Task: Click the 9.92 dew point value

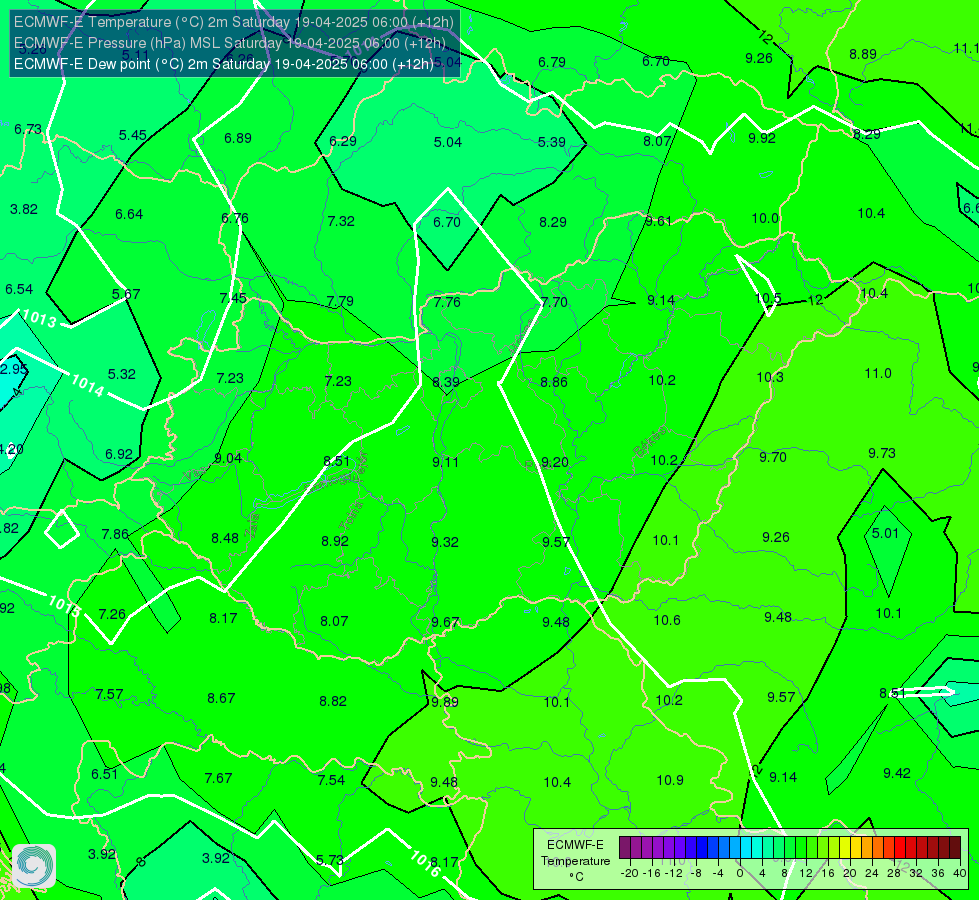Action: tap(762, 138)
